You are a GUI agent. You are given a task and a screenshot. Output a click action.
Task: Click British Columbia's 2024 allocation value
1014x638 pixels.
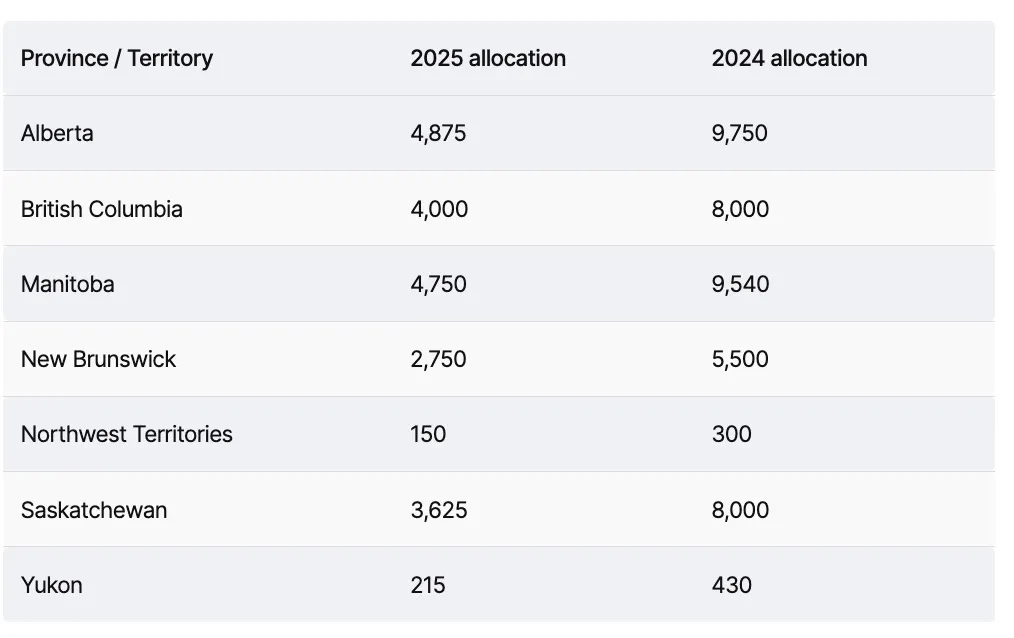tap(740, 209)
